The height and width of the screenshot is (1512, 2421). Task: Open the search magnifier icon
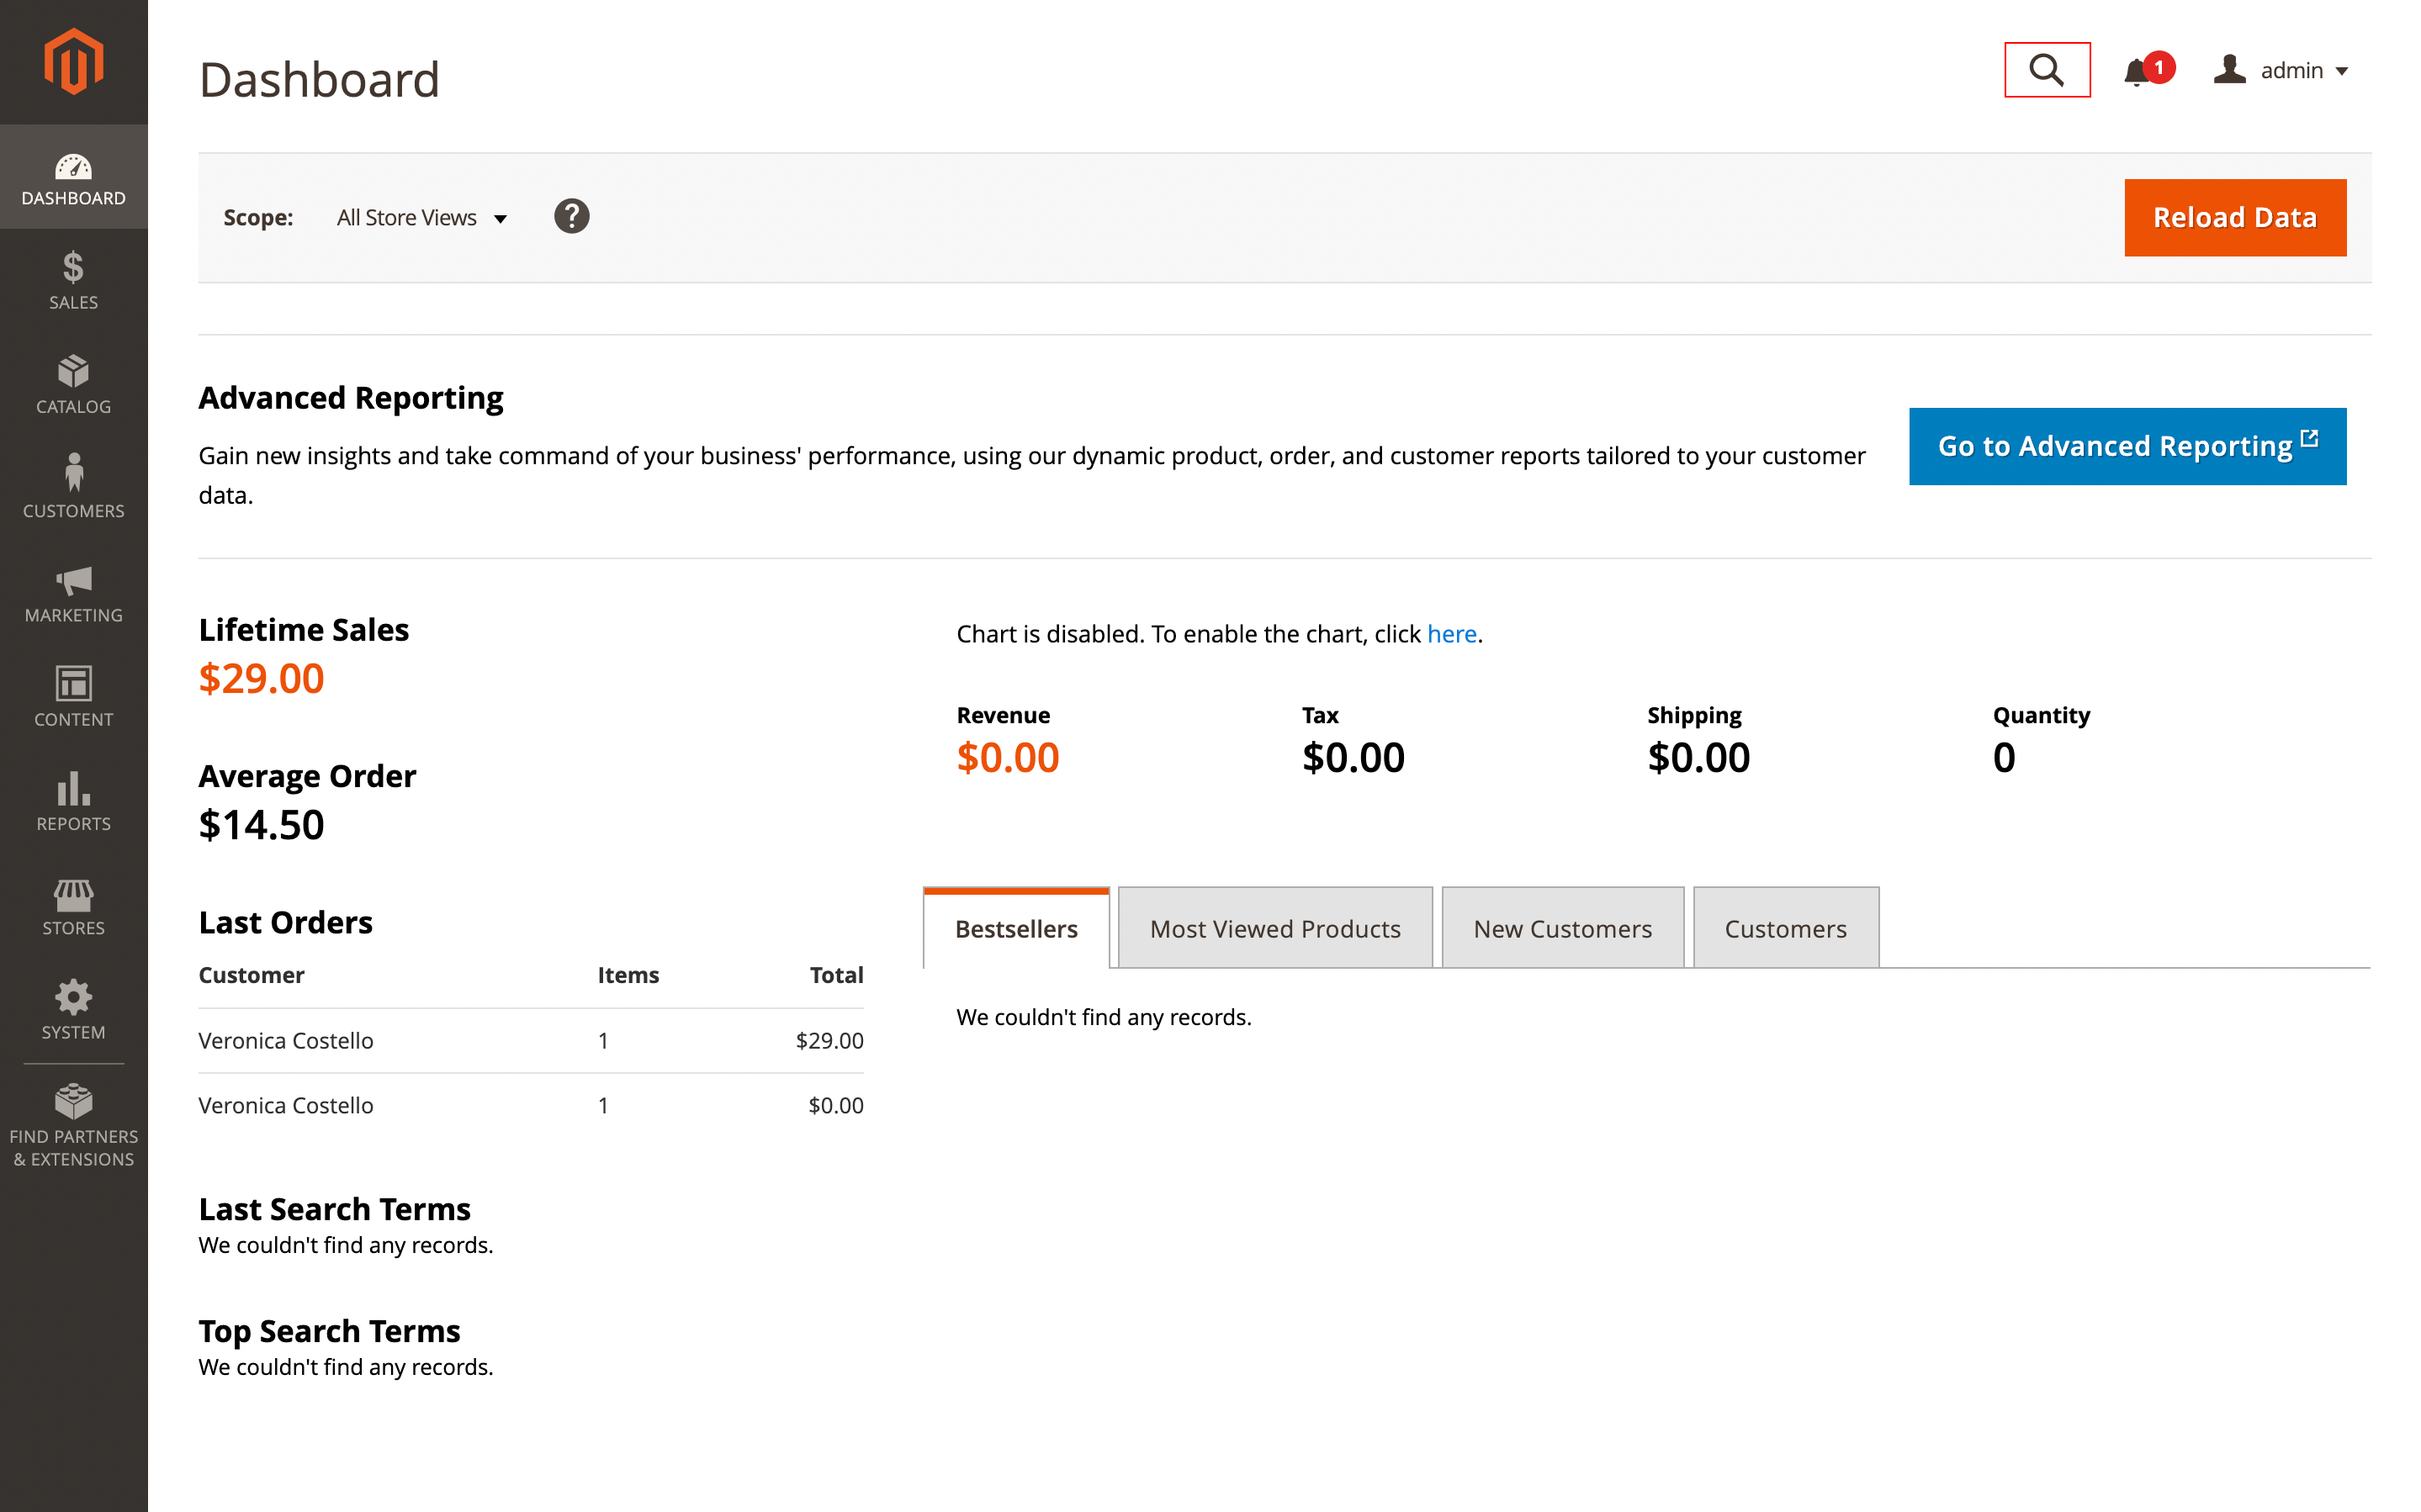[2046, 70]
